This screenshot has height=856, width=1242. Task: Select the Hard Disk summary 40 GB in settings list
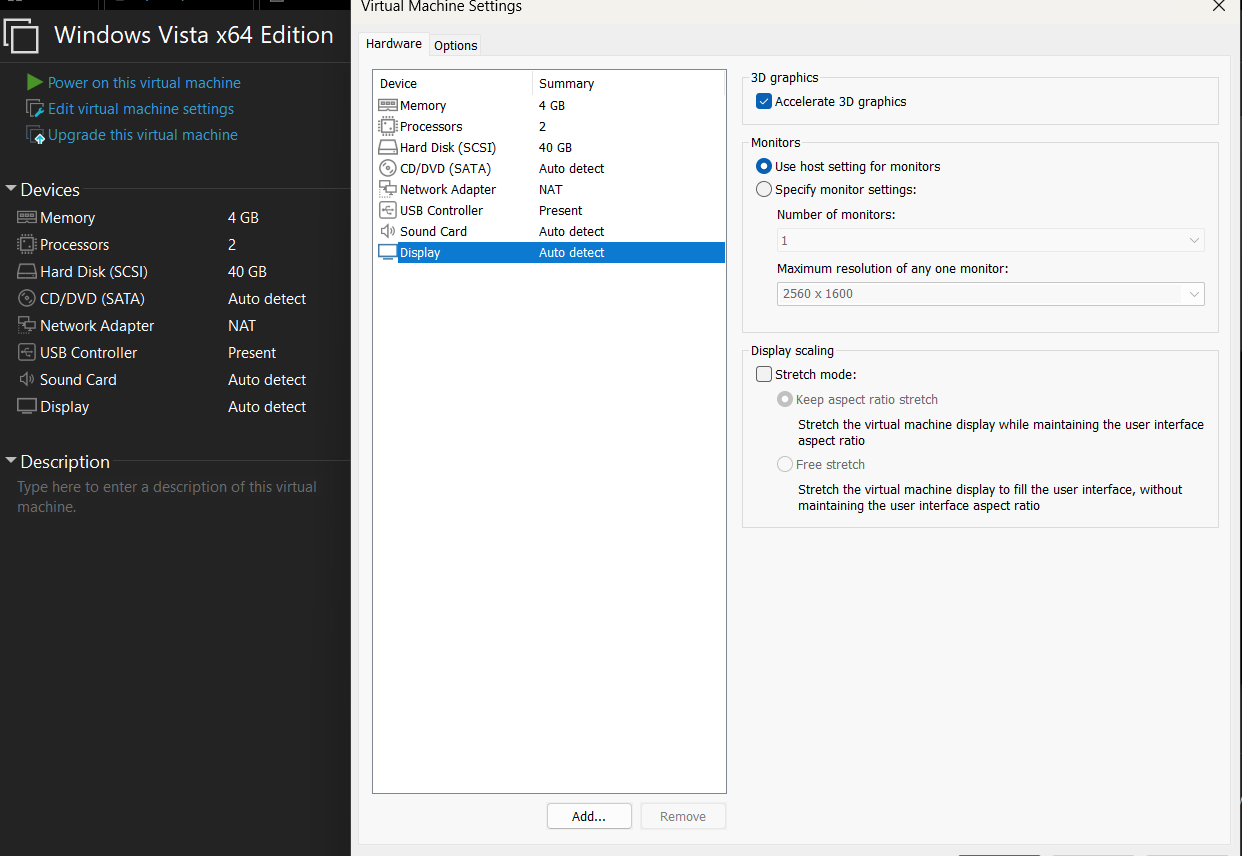coord(556,147)
